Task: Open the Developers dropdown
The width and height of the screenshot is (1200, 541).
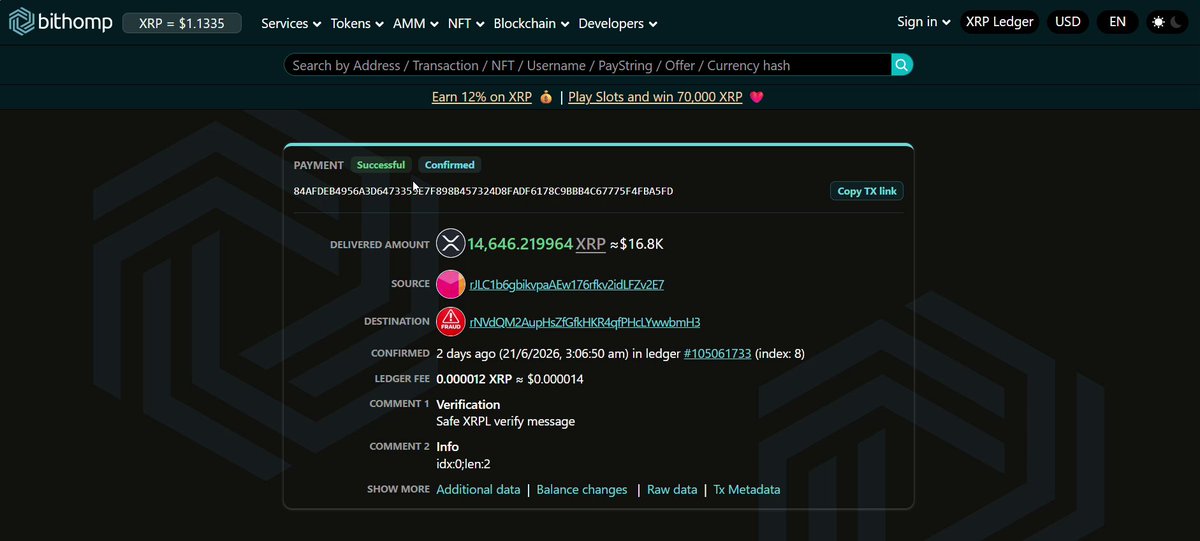Action: point(618,23)
